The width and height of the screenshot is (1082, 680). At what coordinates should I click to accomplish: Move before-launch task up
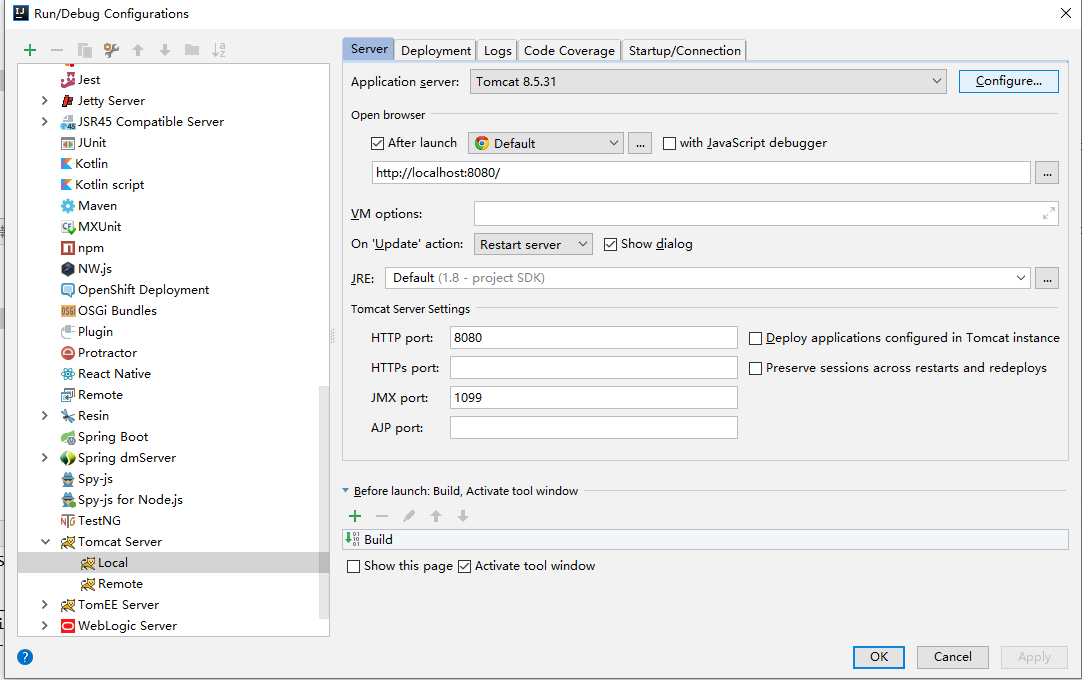pos(436,516)
